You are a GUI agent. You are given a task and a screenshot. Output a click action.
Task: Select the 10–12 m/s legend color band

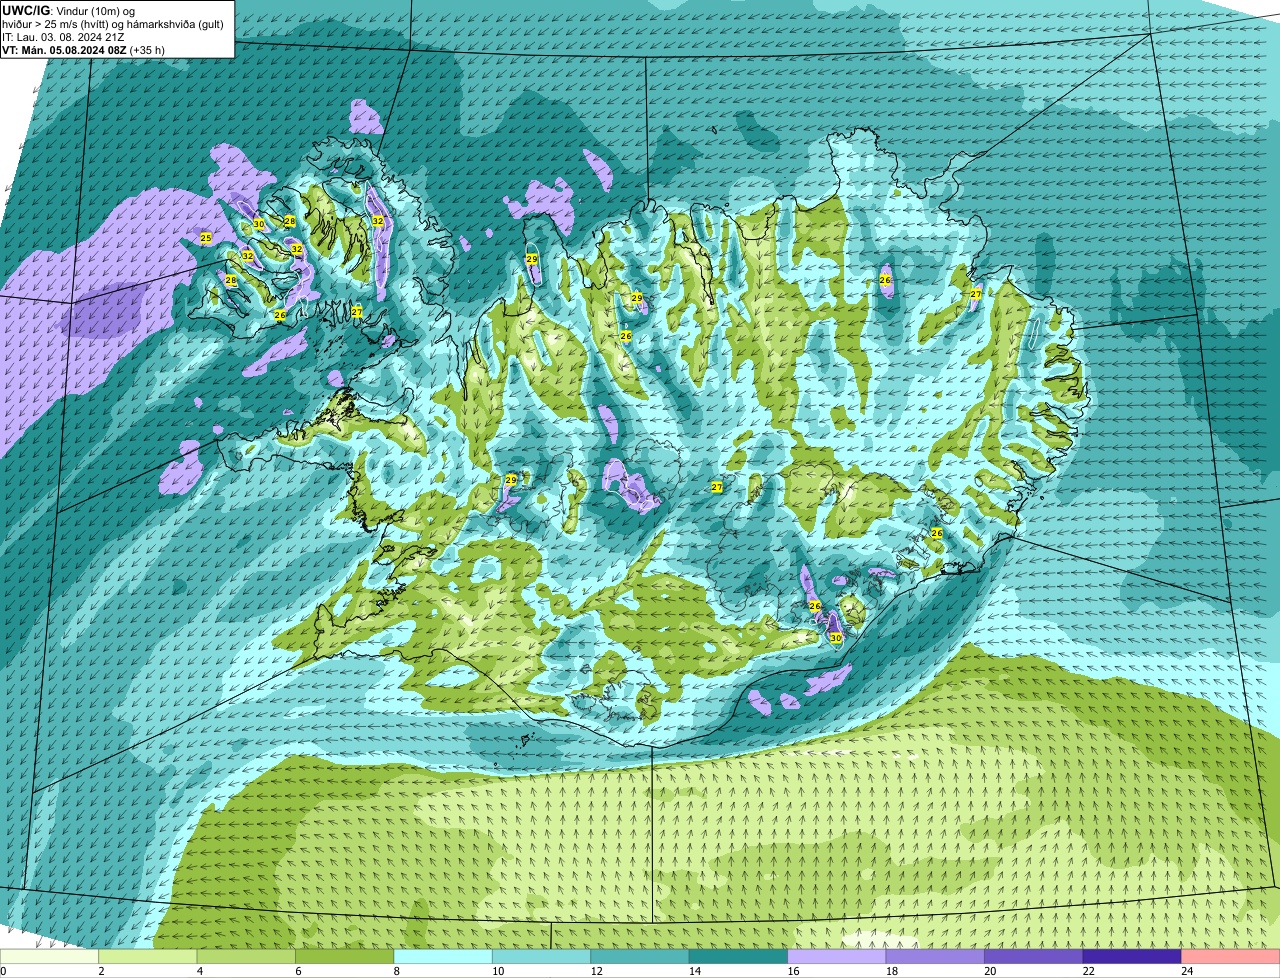click(542, 957)
